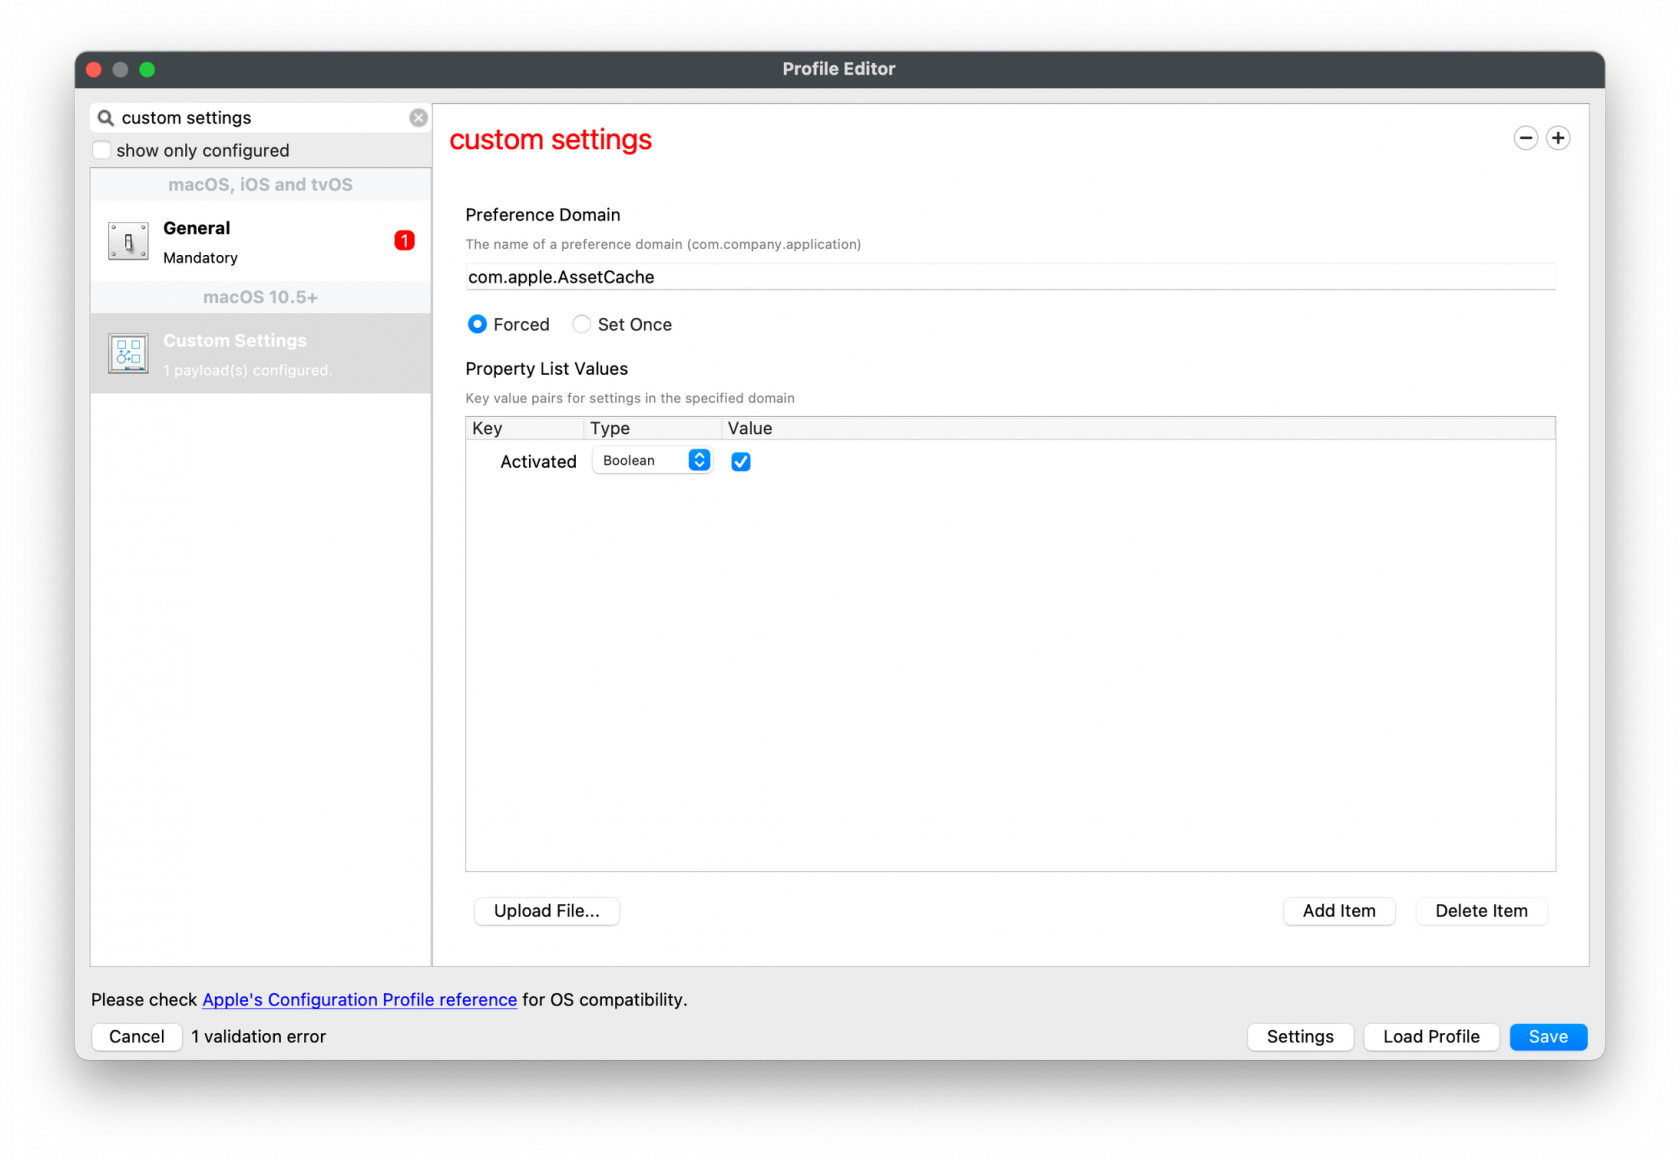Select the Set Once radio button
Image resolution: width=1680 pixels, height=1159 pixels.
[581, 324]
